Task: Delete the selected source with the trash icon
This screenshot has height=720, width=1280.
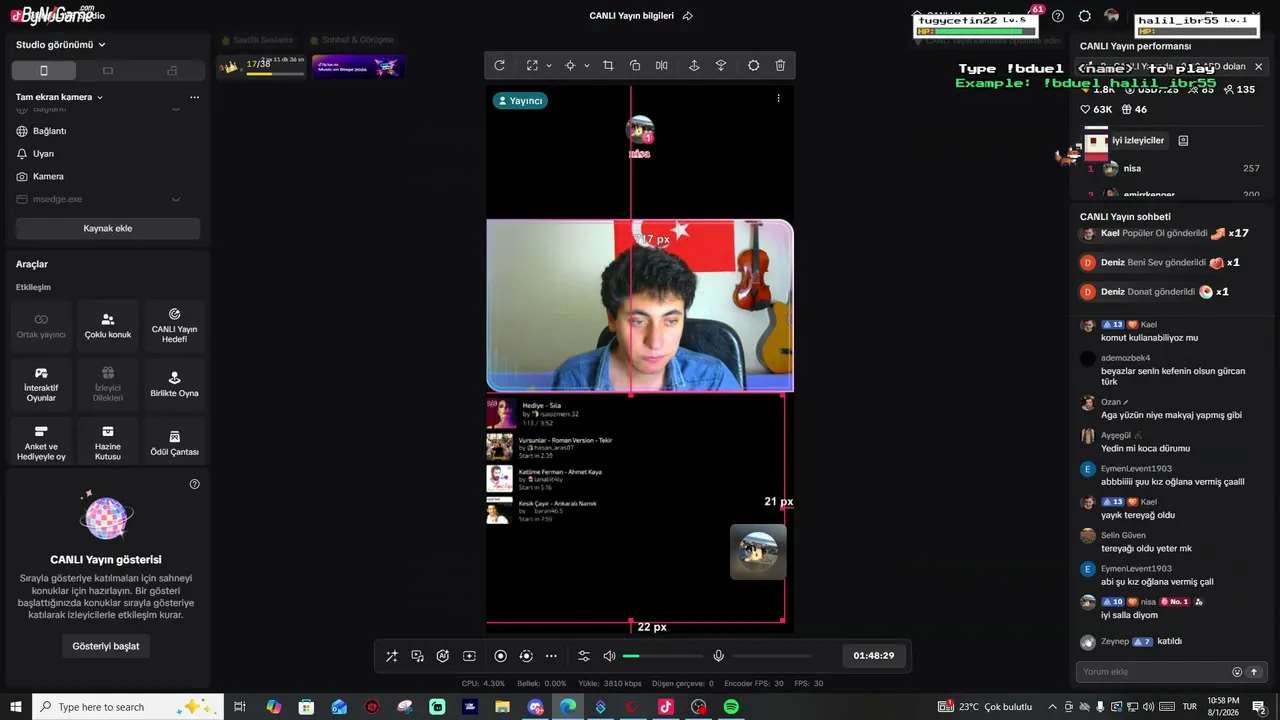Action: click(x=780, y=66)
